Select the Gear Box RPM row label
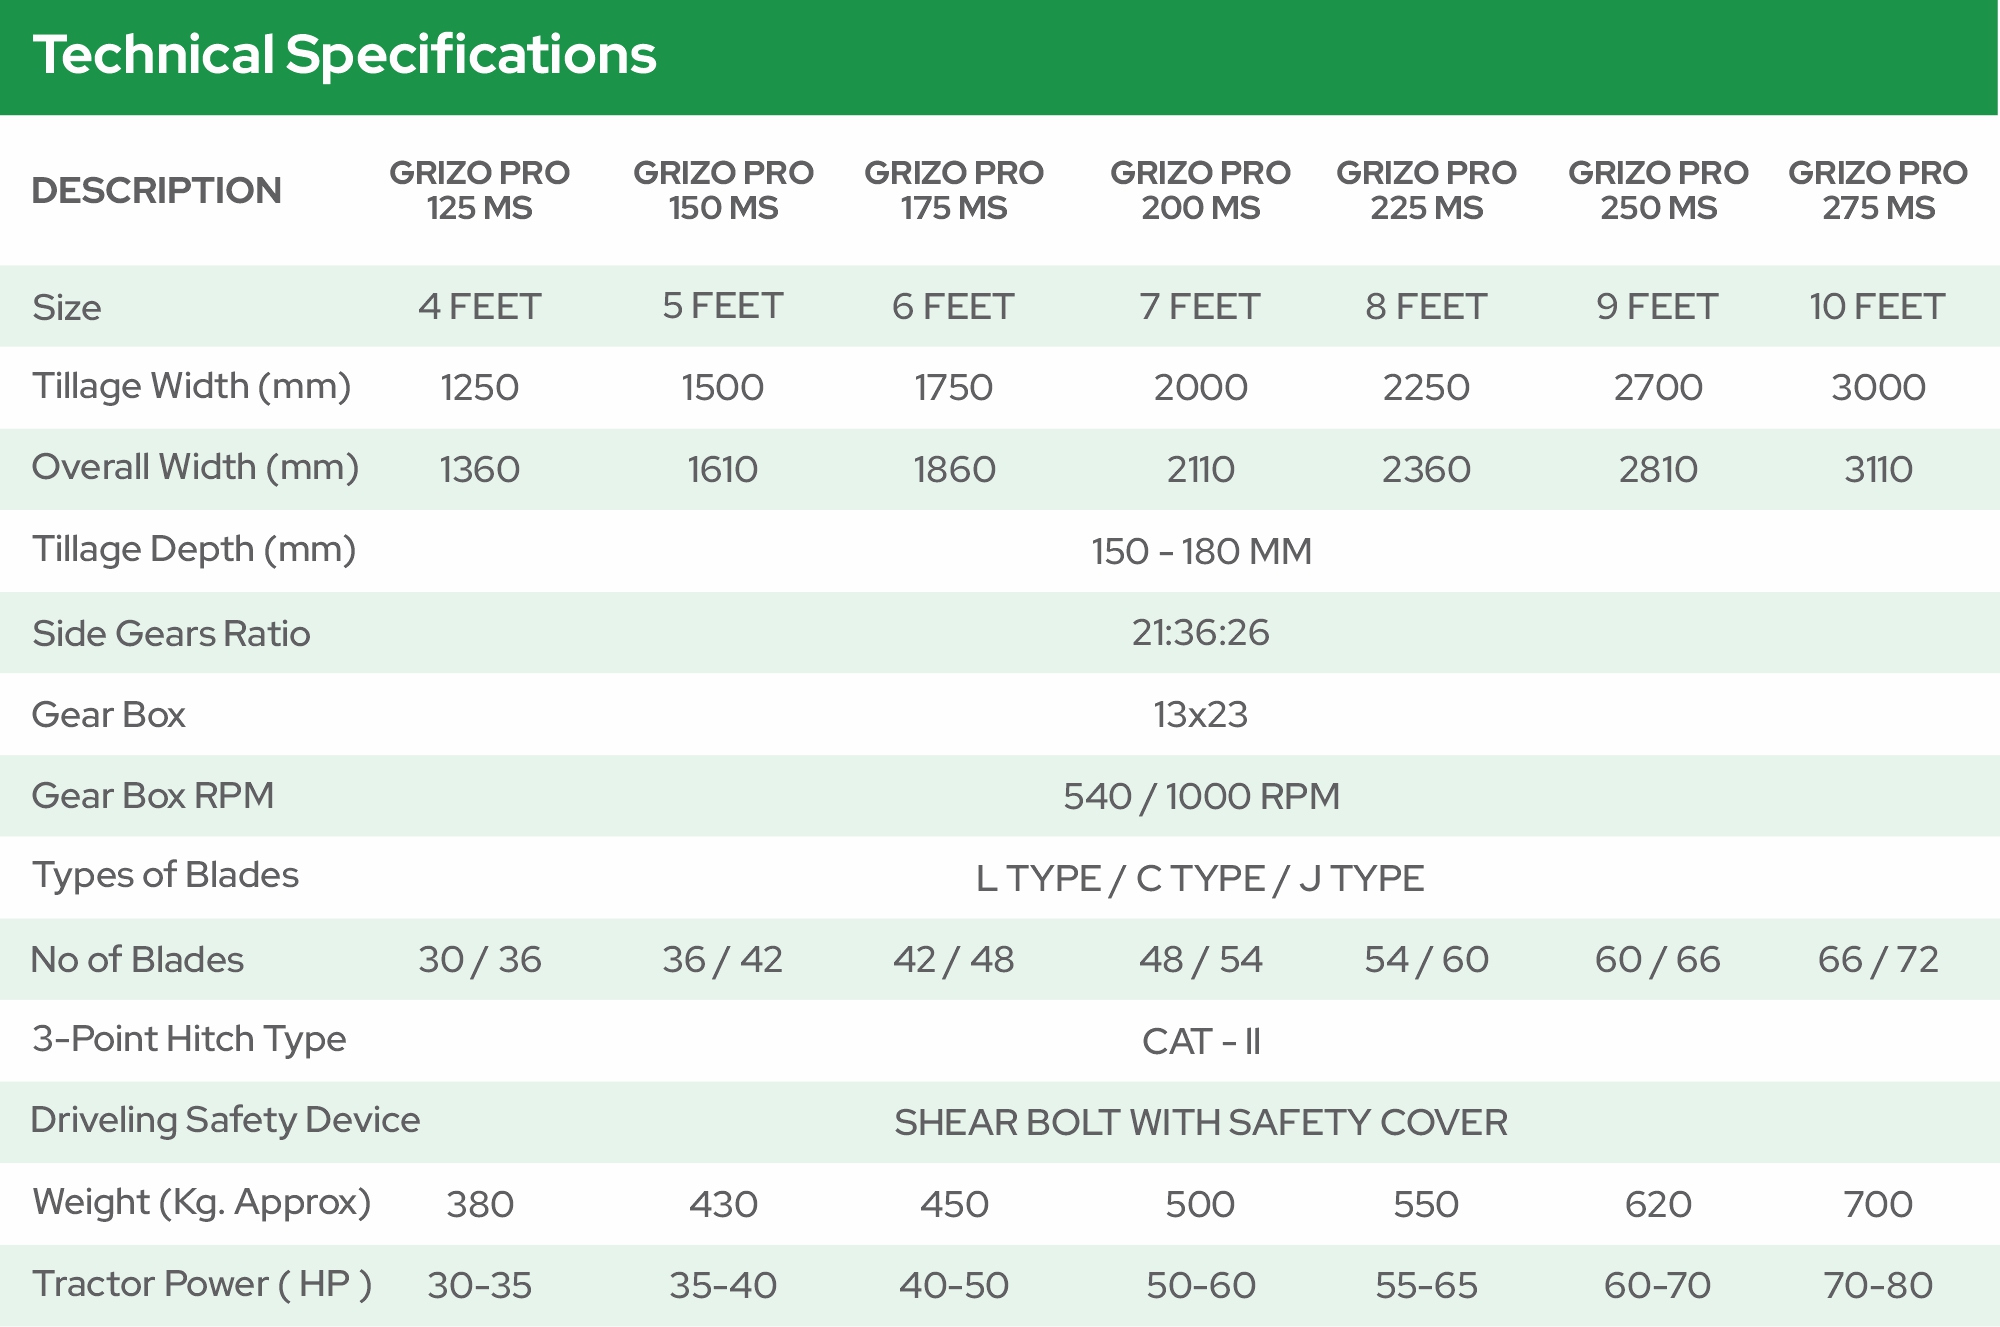This screenshot has width=2000, height=1327. pos(153,795)
